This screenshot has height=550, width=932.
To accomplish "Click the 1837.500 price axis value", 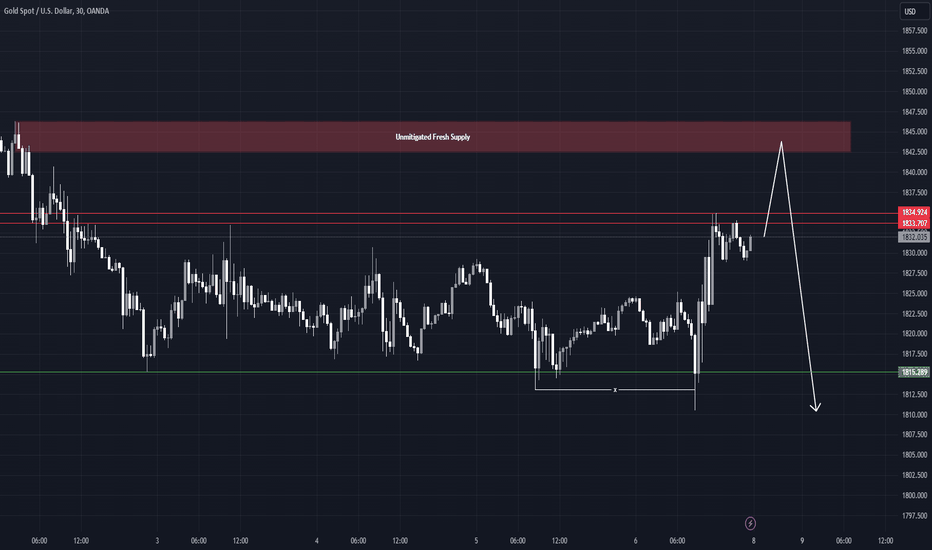I will [914, 193].
